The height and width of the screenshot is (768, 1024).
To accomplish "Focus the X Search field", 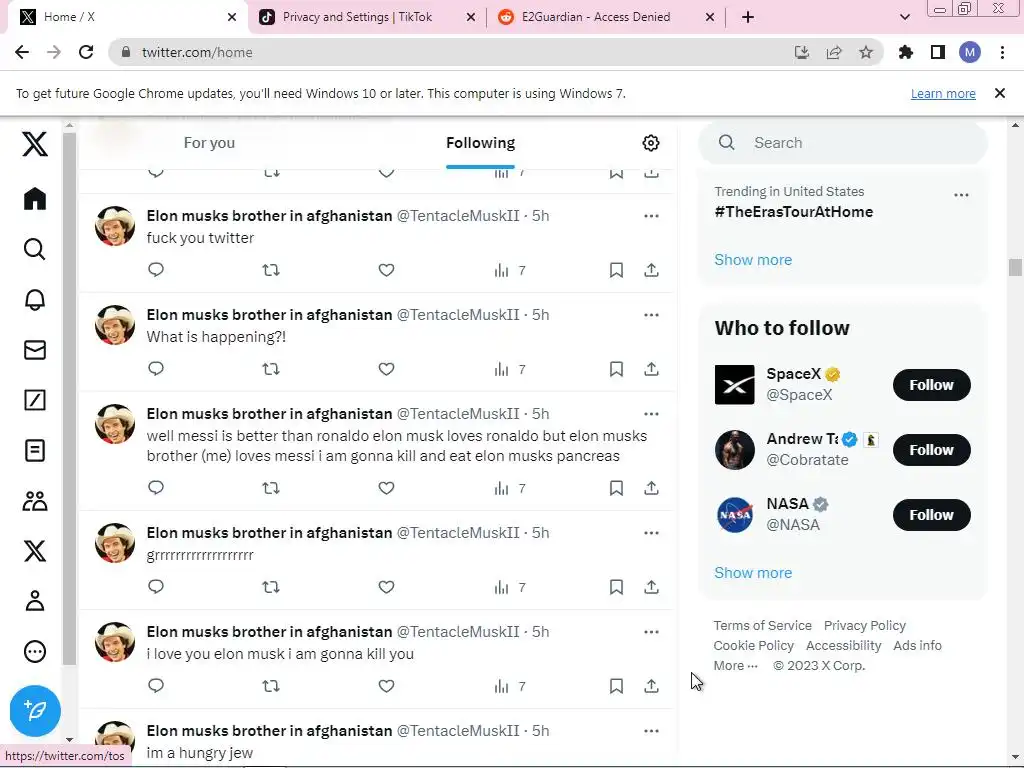I will tap(842, 142).
